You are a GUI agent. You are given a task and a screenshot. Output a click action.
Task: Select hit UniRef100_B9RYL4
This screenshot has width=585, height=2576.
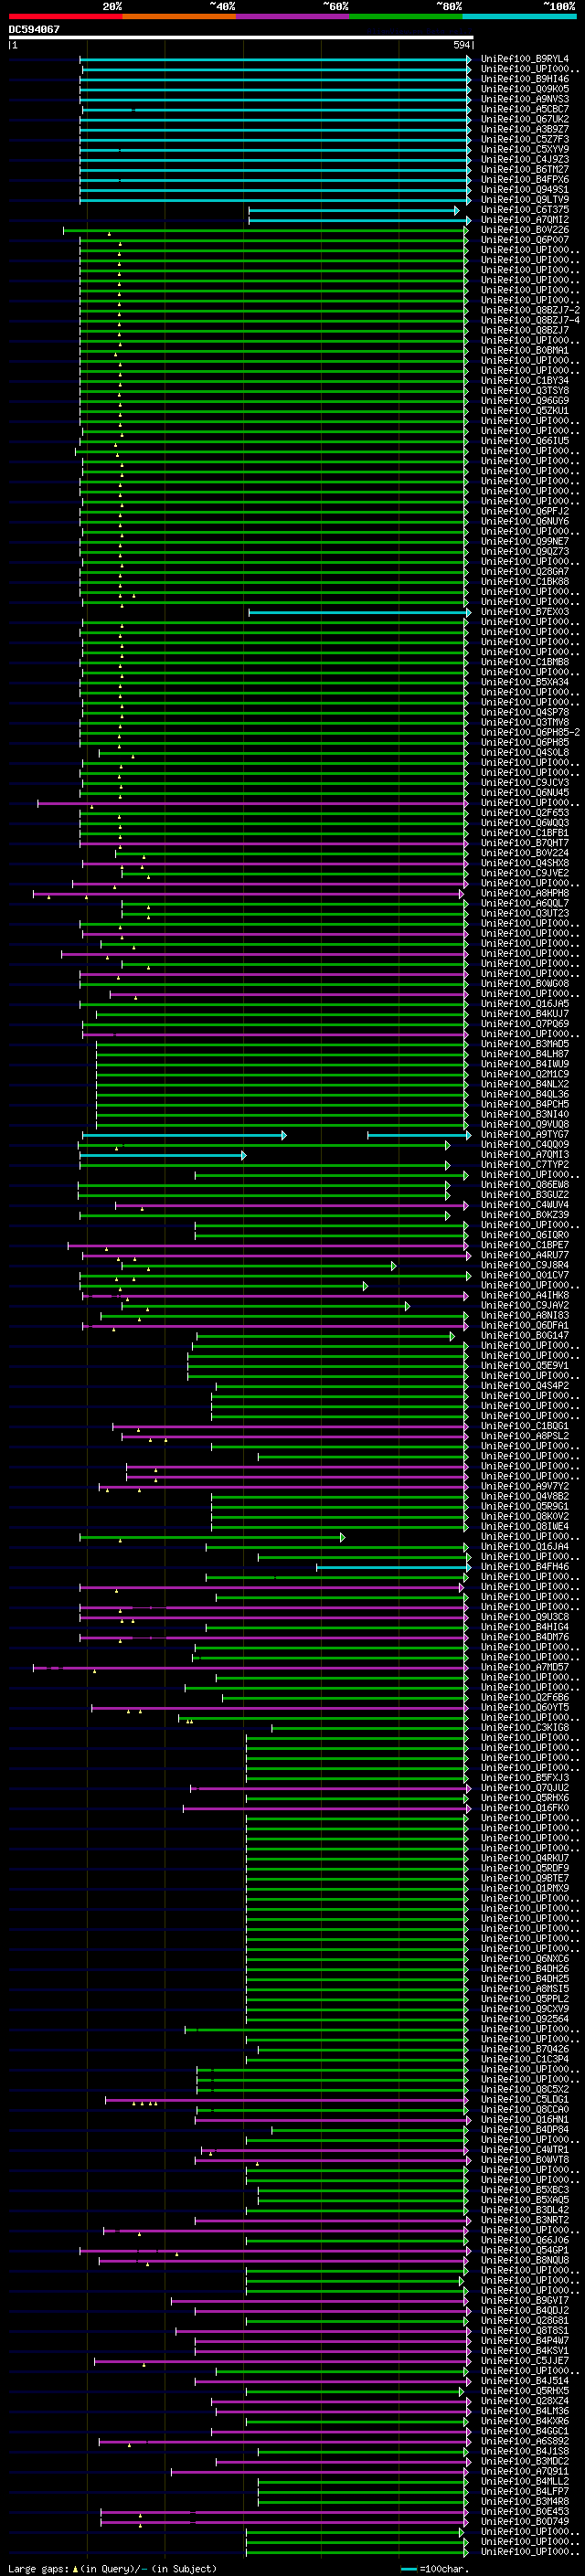click(x=525, y=59)
